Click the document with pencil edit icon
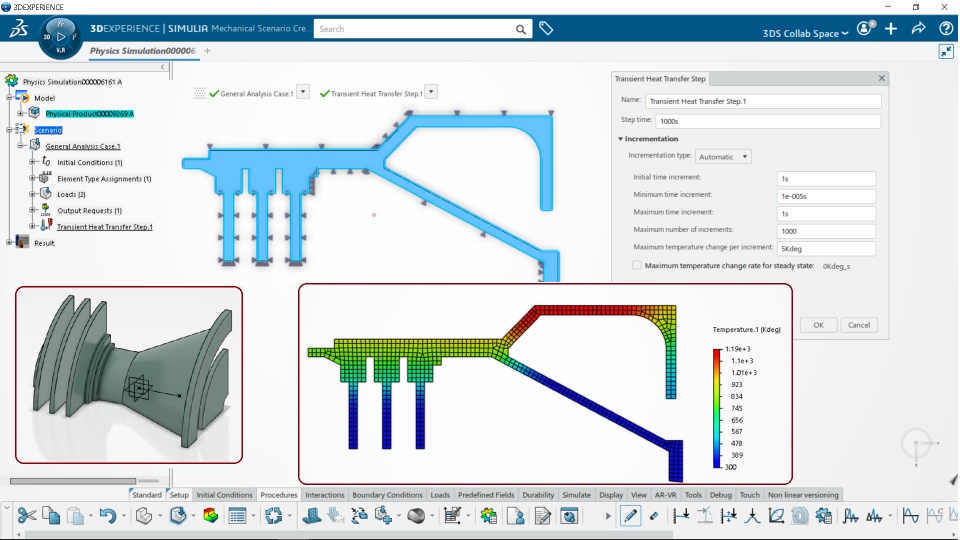Screen dimensions: 960x540 tap(542, 516)
